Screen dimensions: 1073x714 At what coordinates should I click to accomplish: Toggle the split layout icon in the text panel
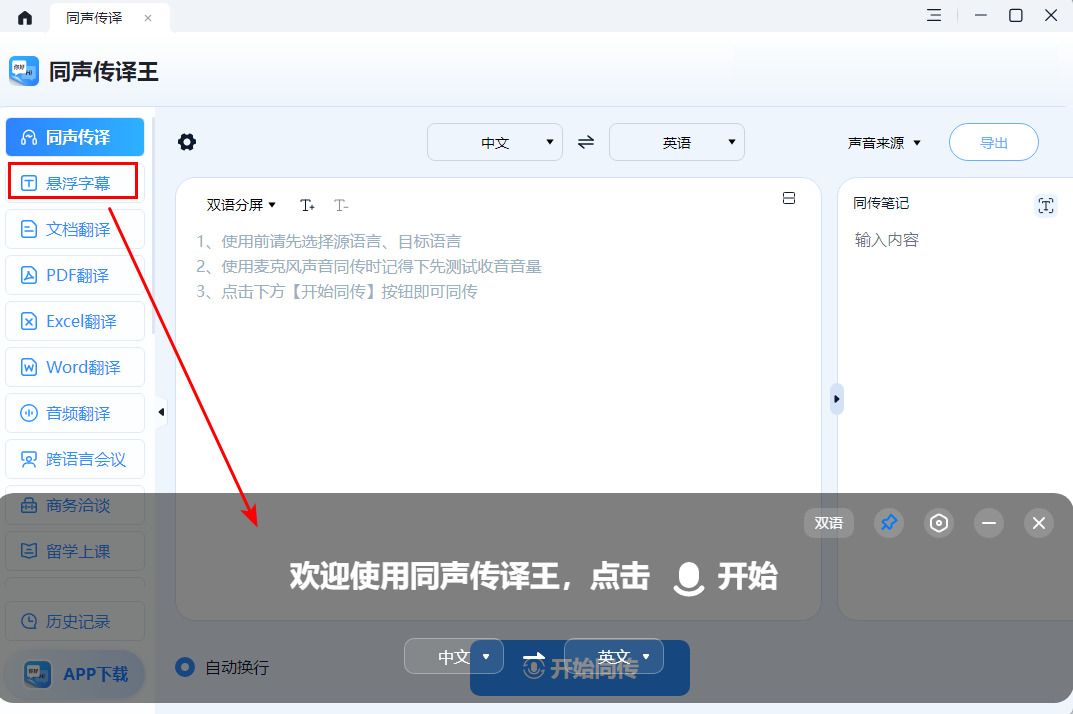pos(789,198)
